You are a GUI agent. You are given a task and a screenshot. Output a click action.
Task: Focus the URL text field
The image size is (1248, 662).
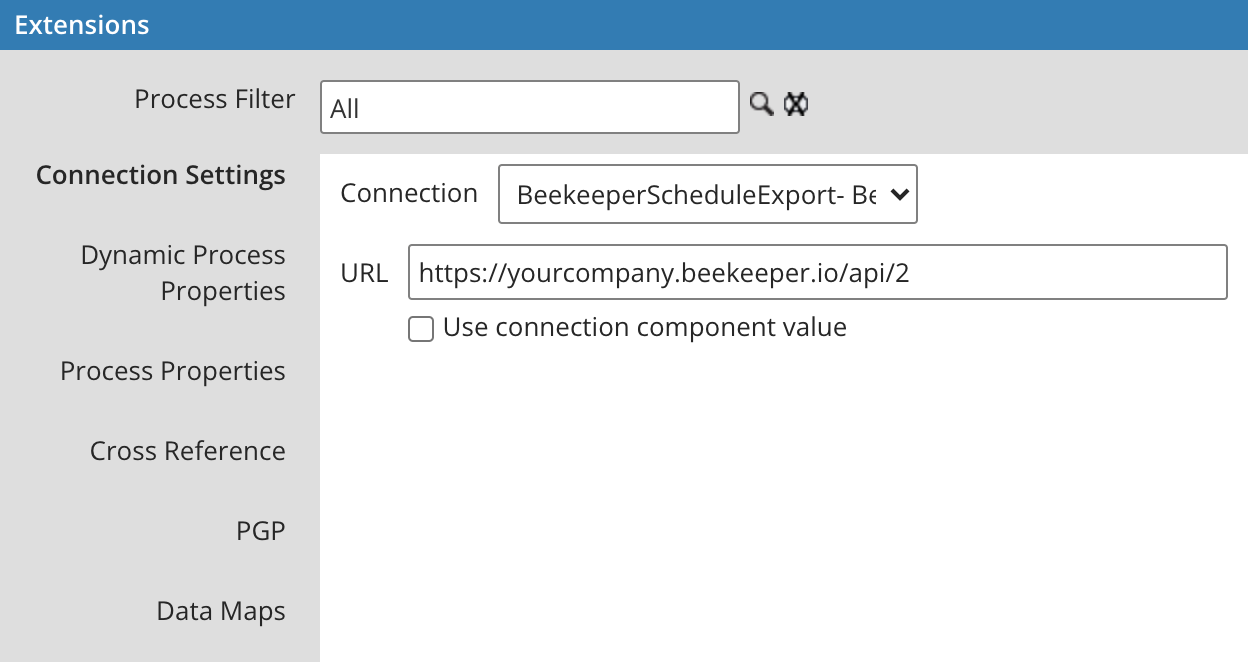pyautogui.click(x=817, y=272)
